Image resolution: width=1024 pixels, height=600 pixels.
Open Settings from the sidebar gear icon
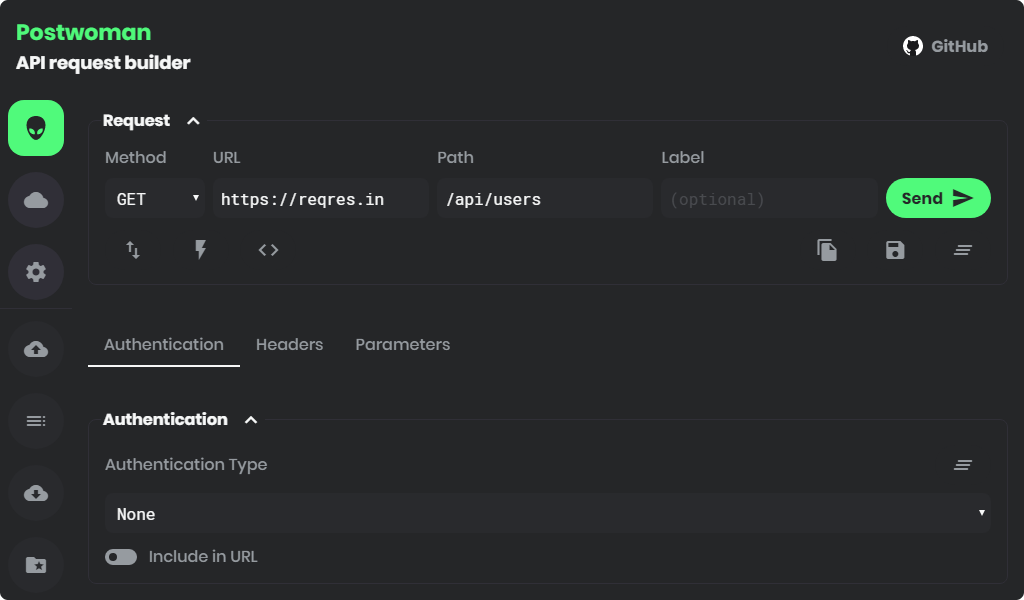[35, 271]
